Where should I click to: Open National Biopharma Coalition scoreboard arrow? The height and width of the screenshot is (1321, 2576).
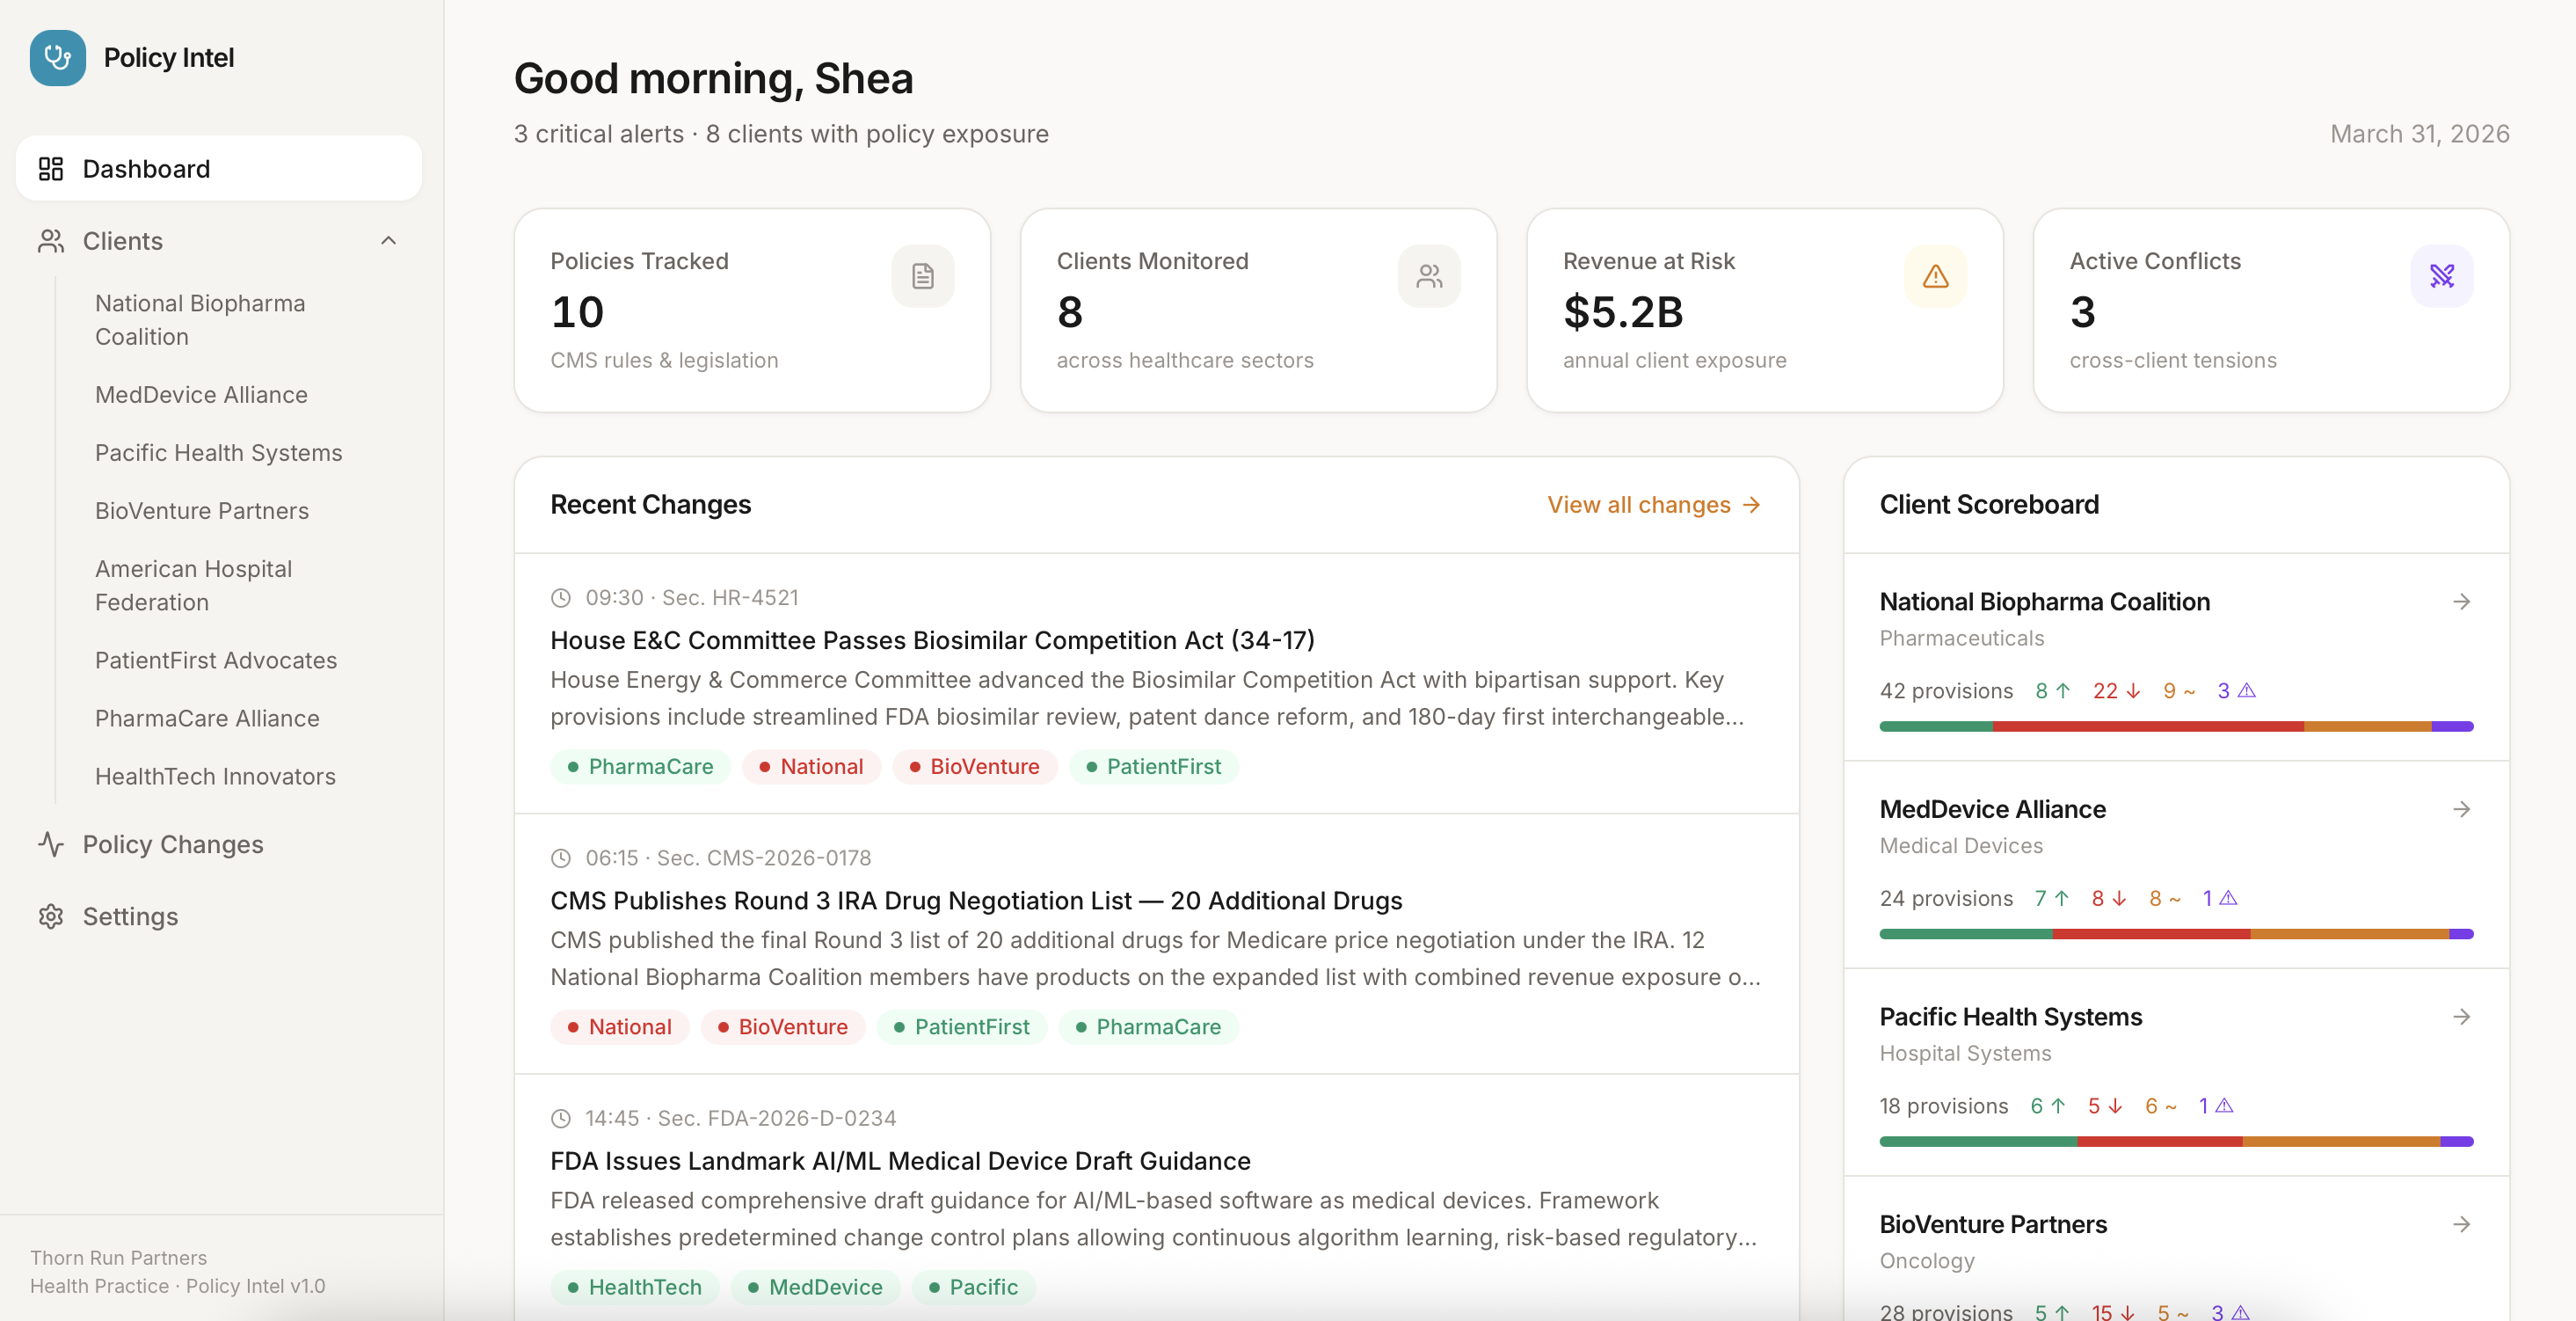2462,601
